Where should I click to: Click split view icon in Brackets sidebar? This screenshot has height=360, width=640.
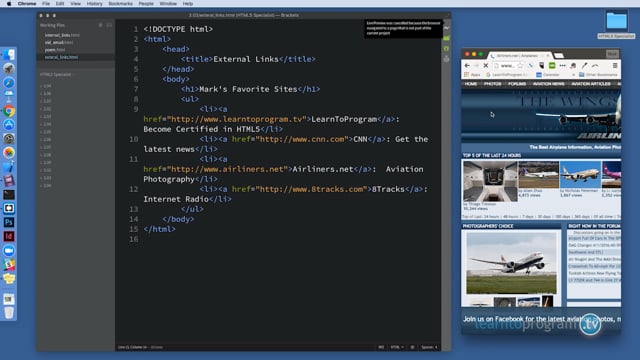pyautogui.click(x=109, y=25)
